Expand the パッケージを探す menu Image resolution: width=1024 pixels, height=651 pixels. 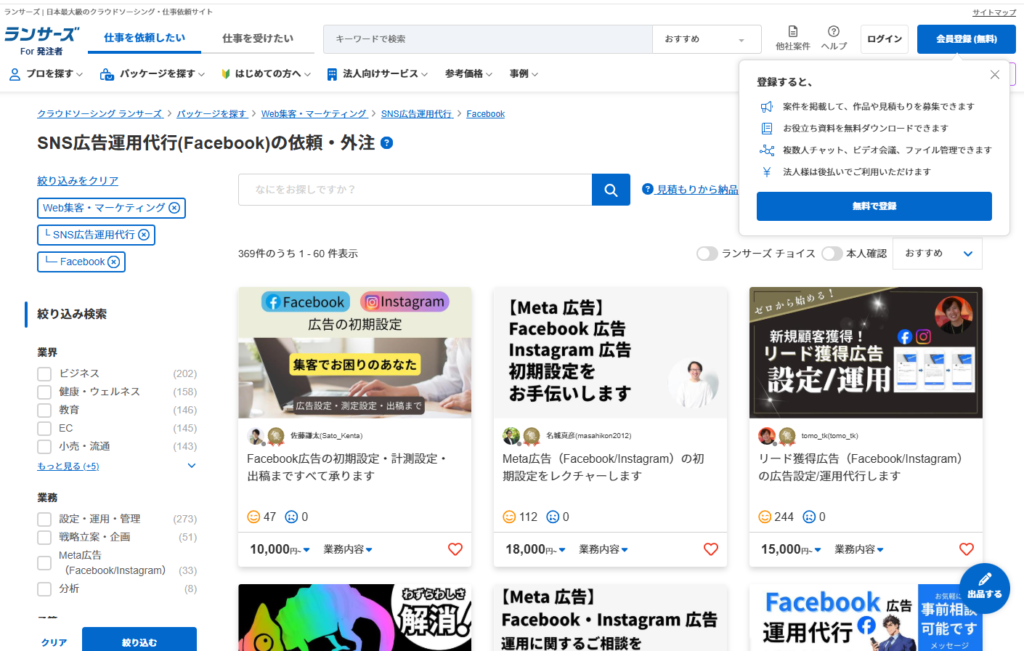pos(152,74)
